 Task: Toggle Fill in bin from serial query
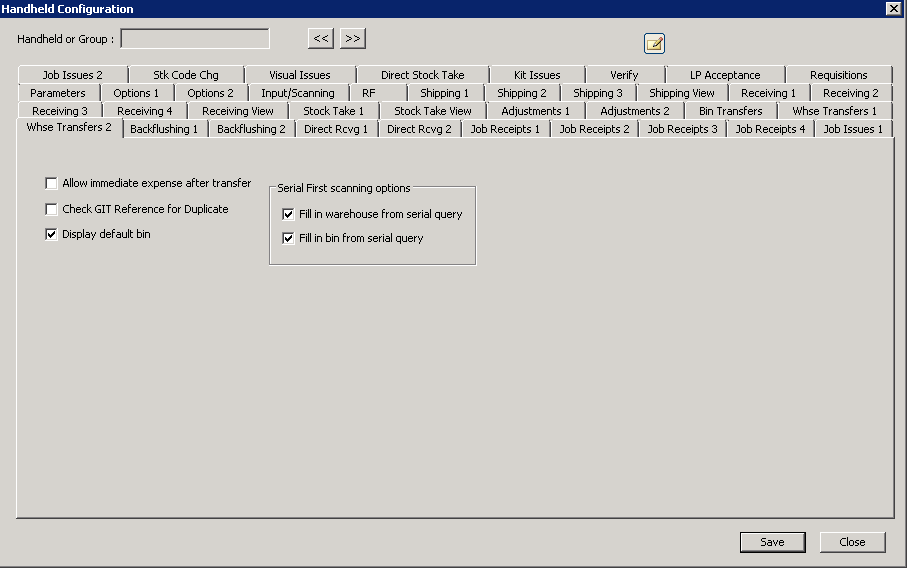tap(288, 238)
